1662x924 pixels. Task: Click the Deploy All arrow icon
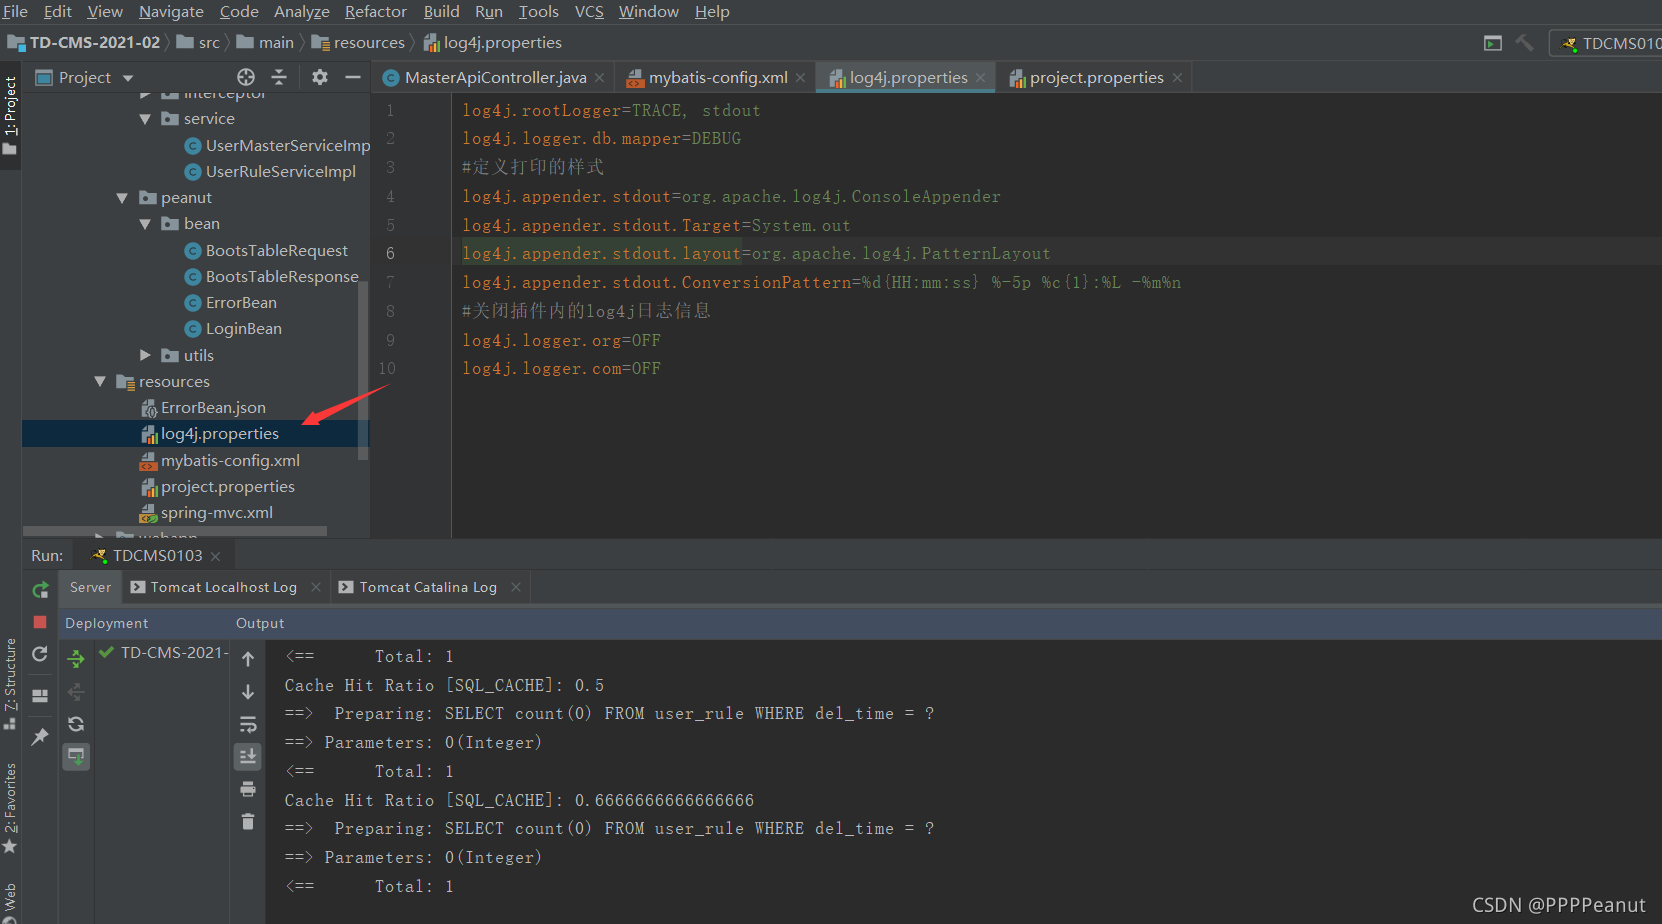click(76, 658)
